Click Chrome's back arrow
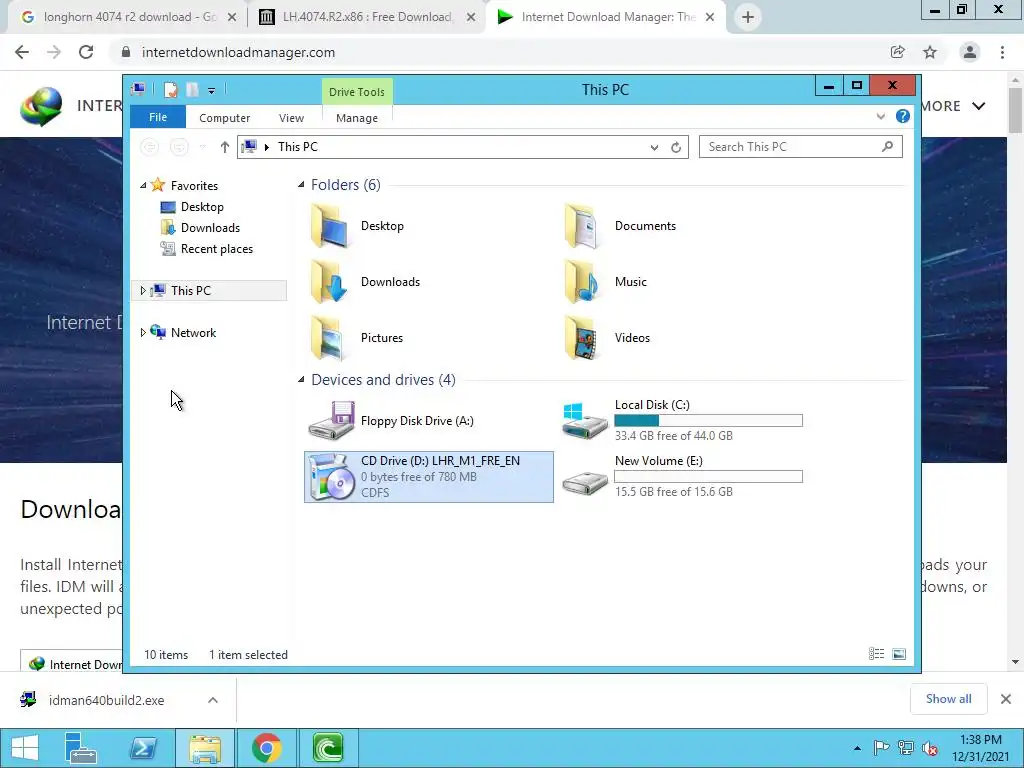Screen dimensions: 1024x768 tap(22, 52)
